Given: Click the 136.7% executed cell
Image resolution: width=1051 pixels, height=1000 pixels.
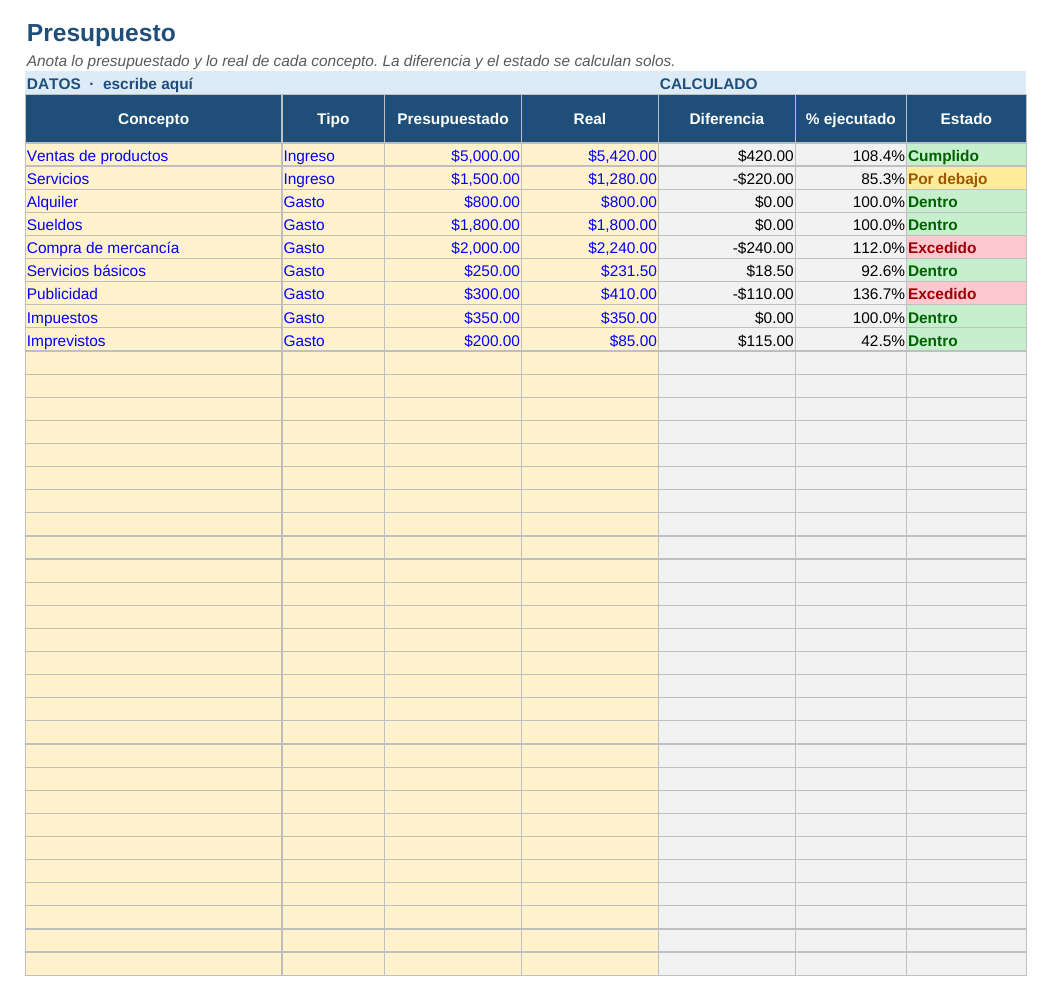Looking at the screenshot, I should click(851, 294).
